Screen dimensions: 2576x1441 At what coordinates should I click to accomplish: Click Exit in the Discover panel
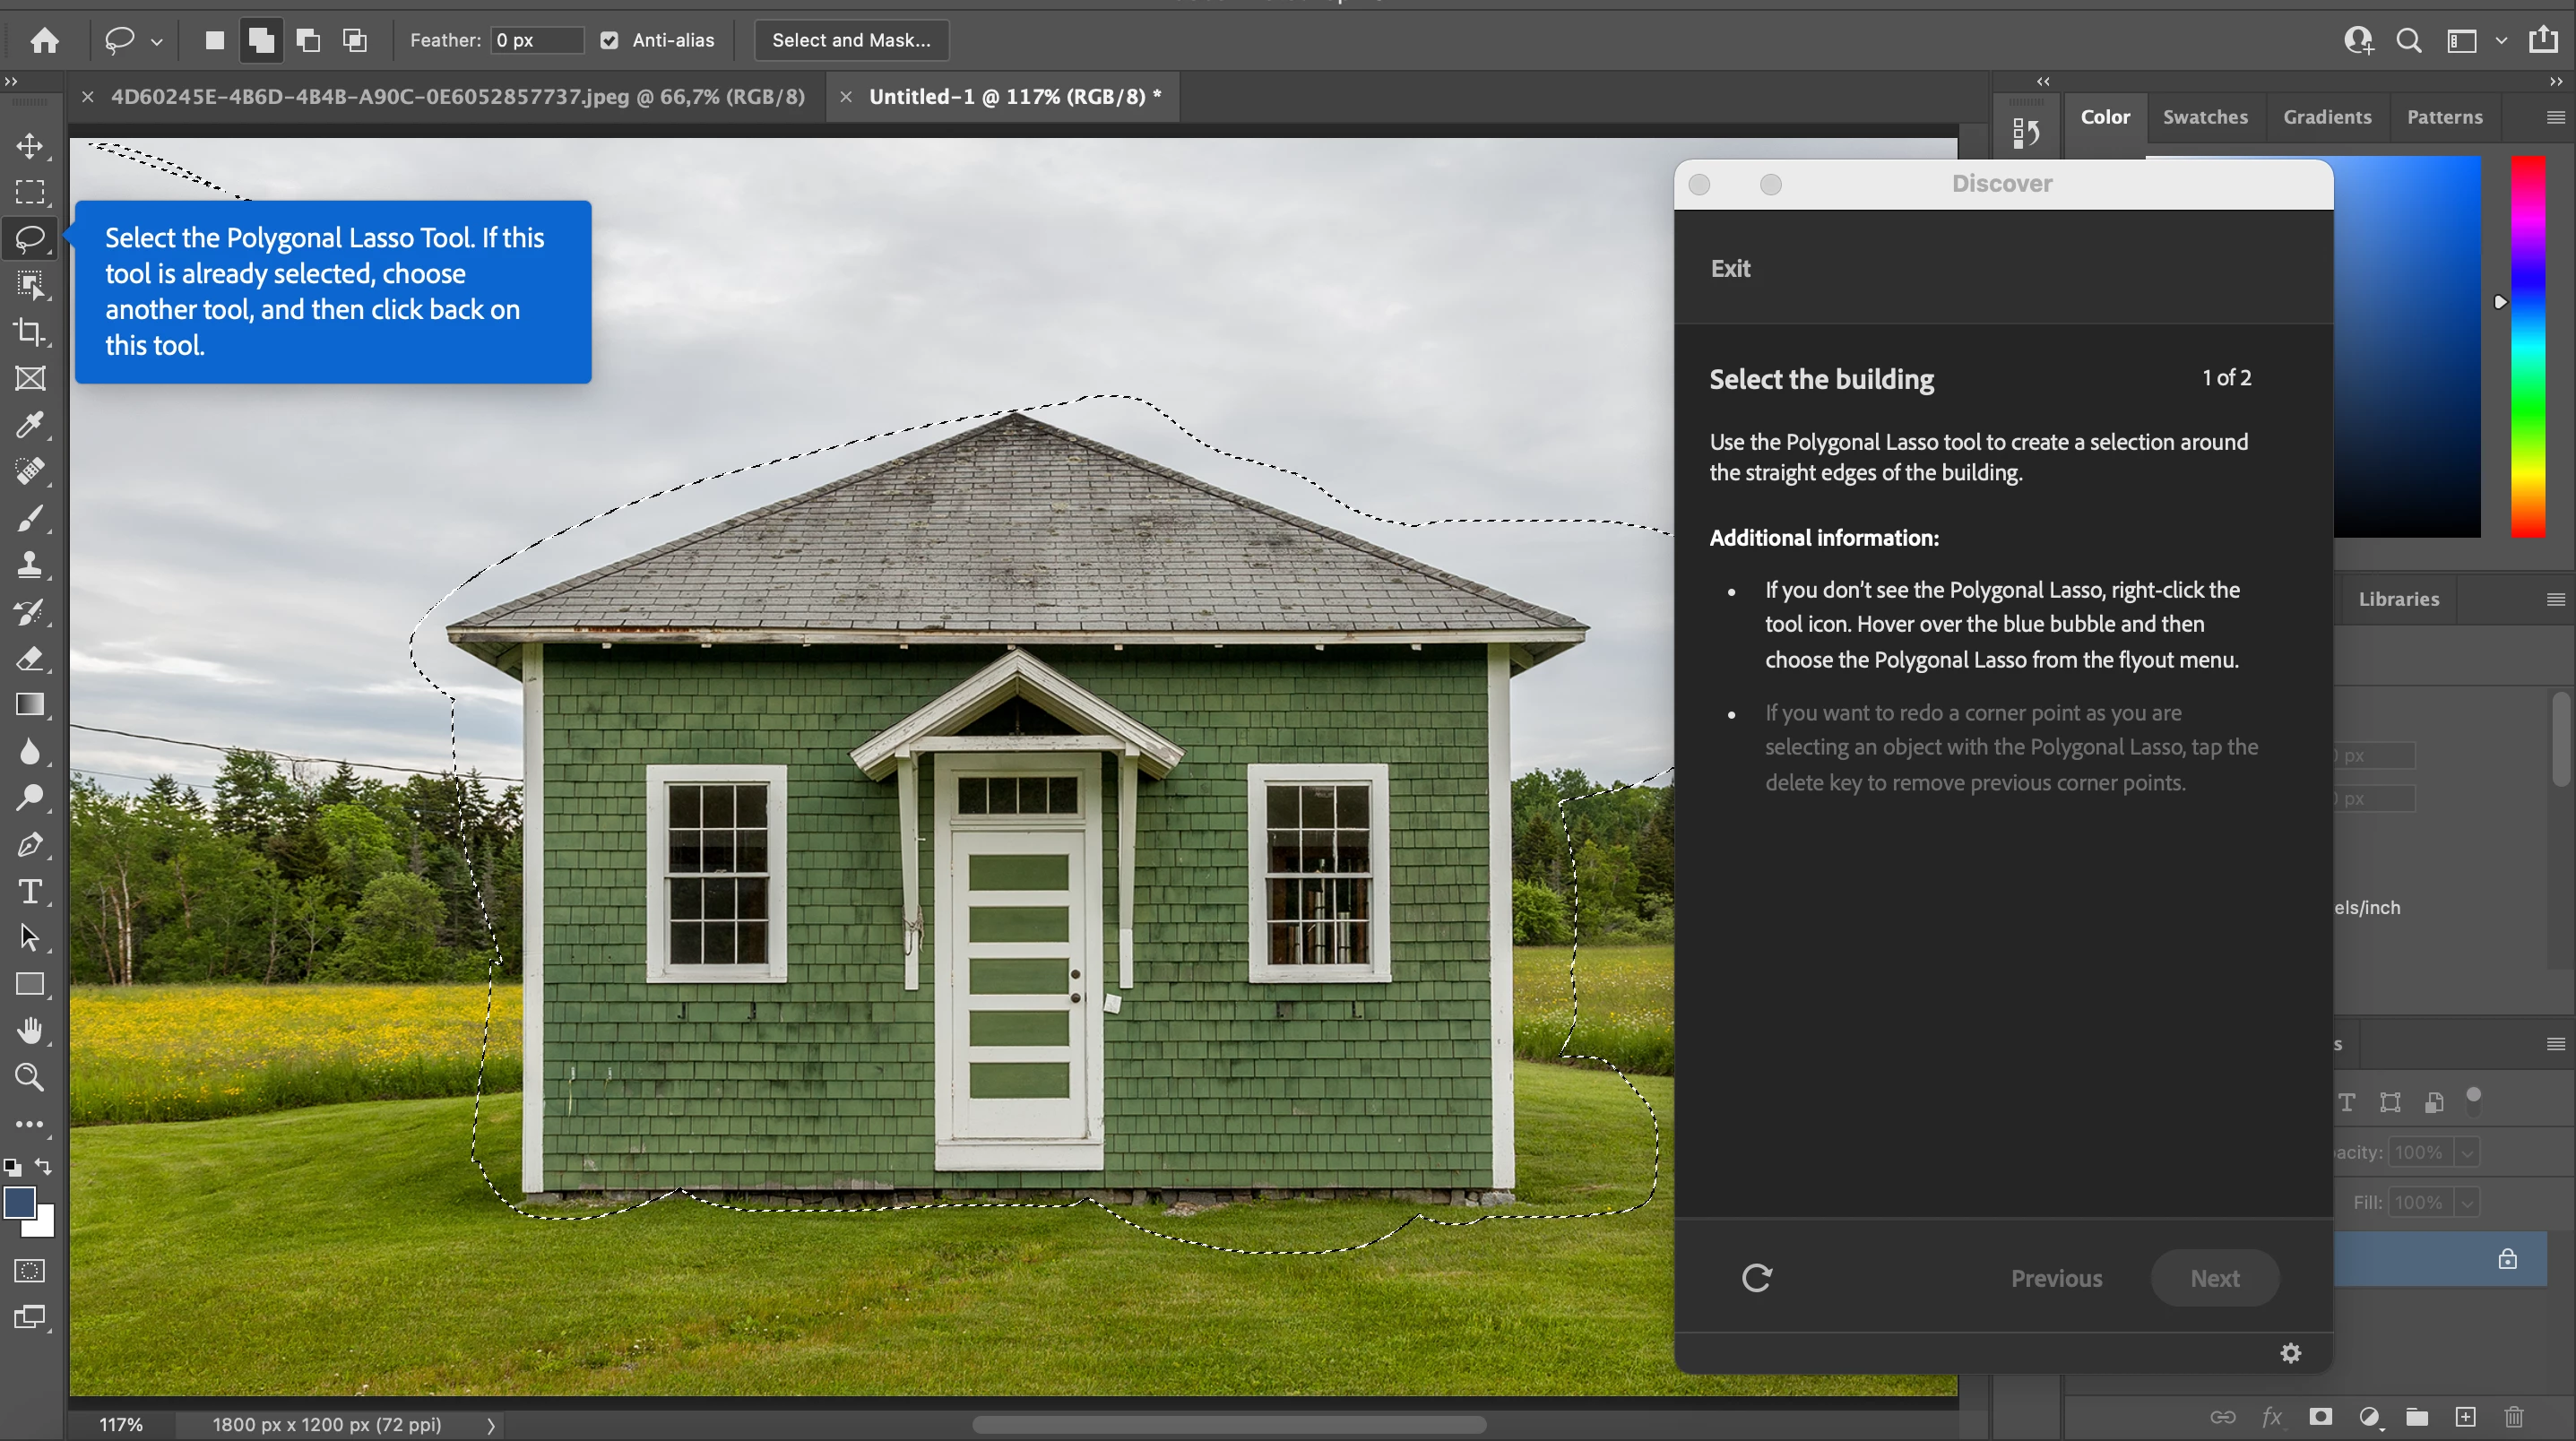[x=1730, y=268]
